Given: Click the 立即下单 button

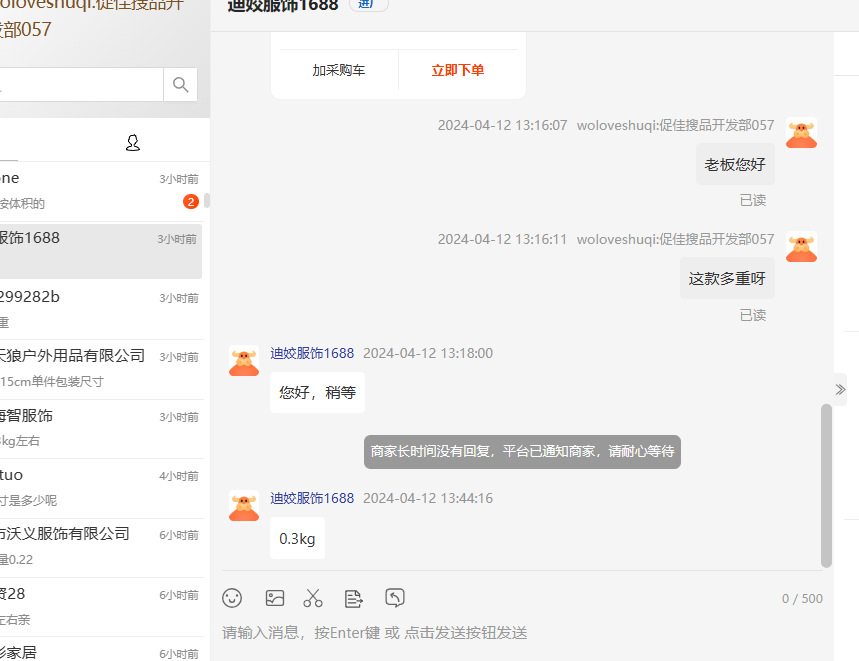Looking at the screenshot, I should point(458,71).
